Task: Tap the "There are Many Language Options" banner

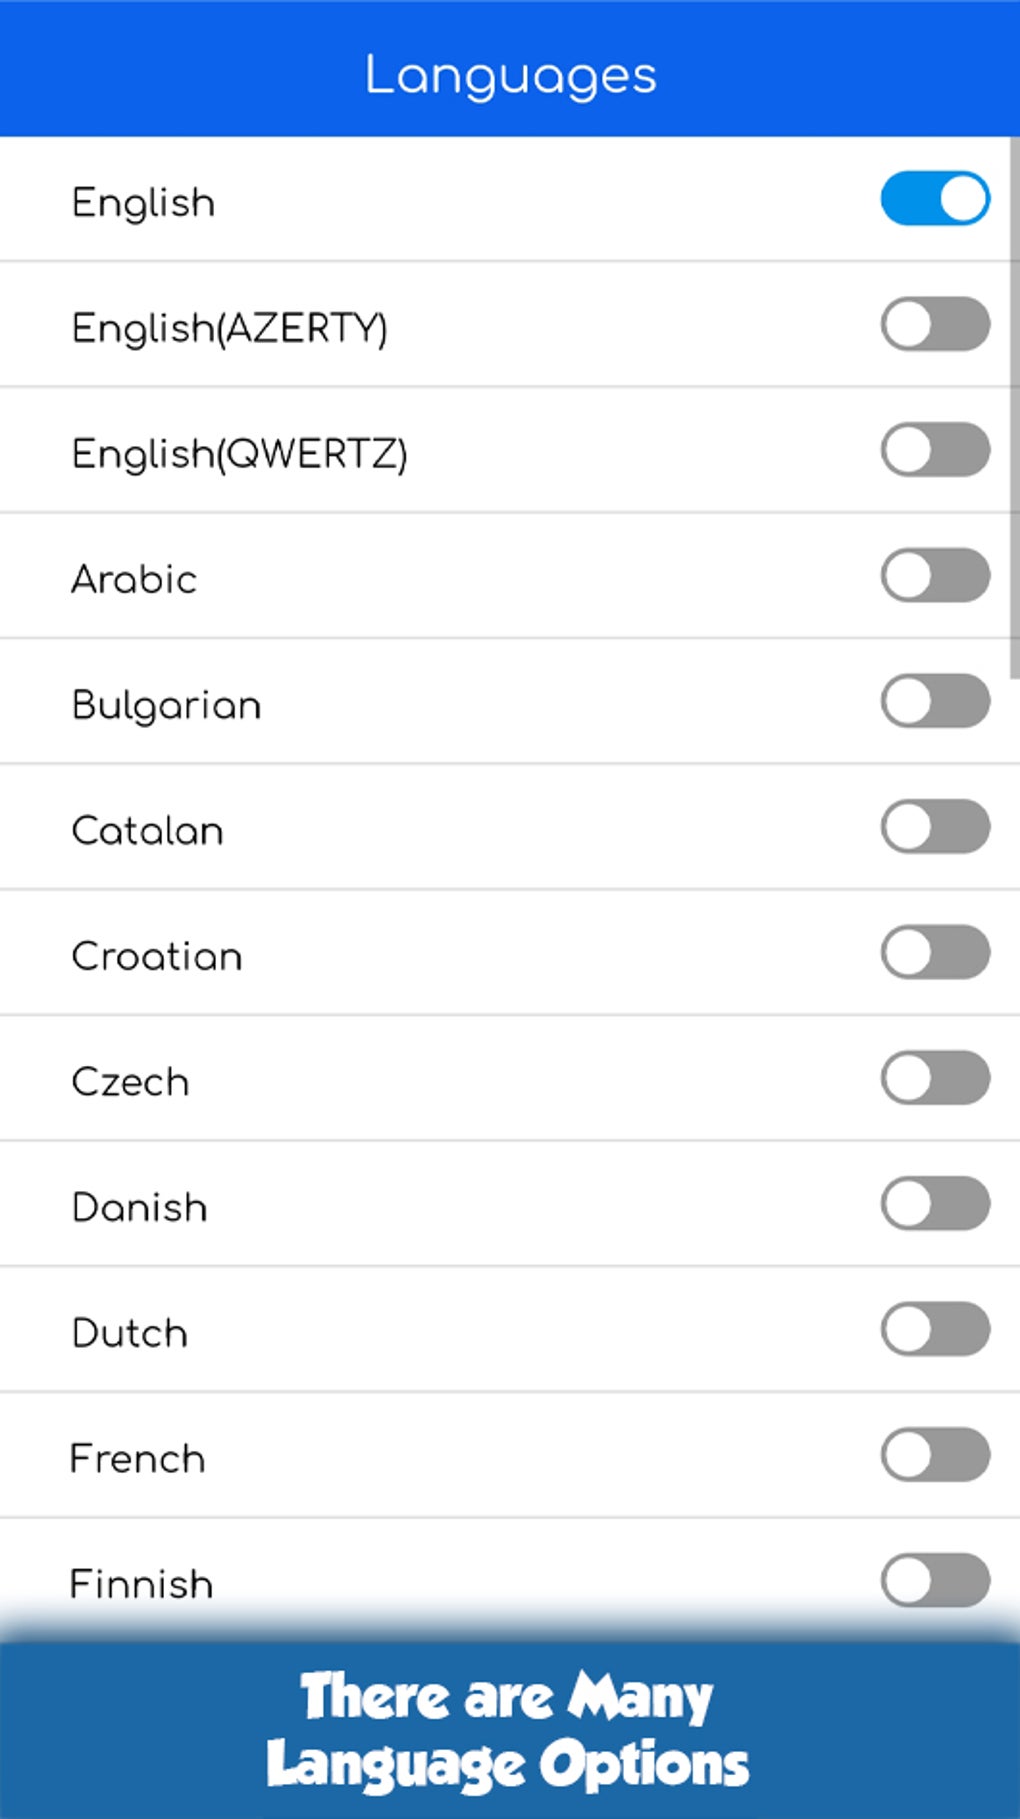Action: [508, 1730]
